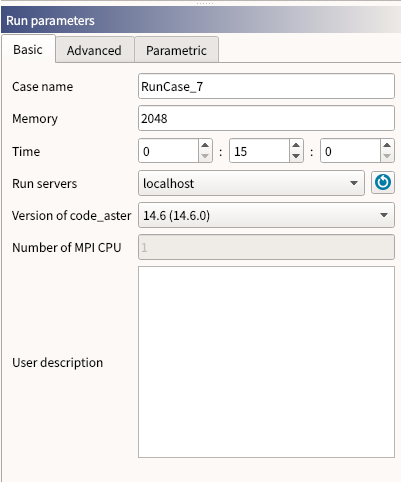The width and height of the screenshot is (401, 482).
Task: Select the Basic tab
Action: click(x=28, y=49)
